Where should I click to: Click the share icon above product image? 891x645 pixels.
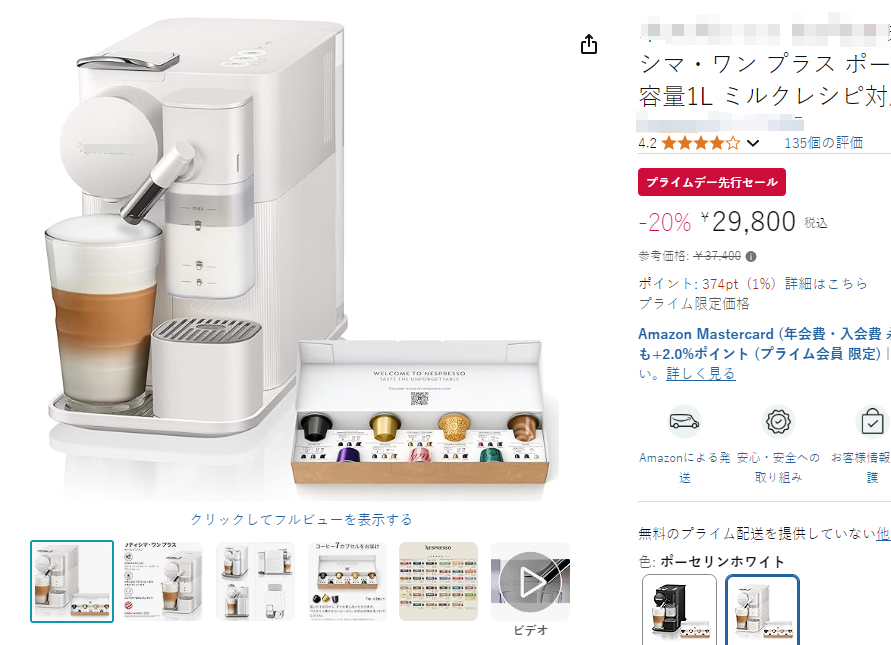point(589,44)
